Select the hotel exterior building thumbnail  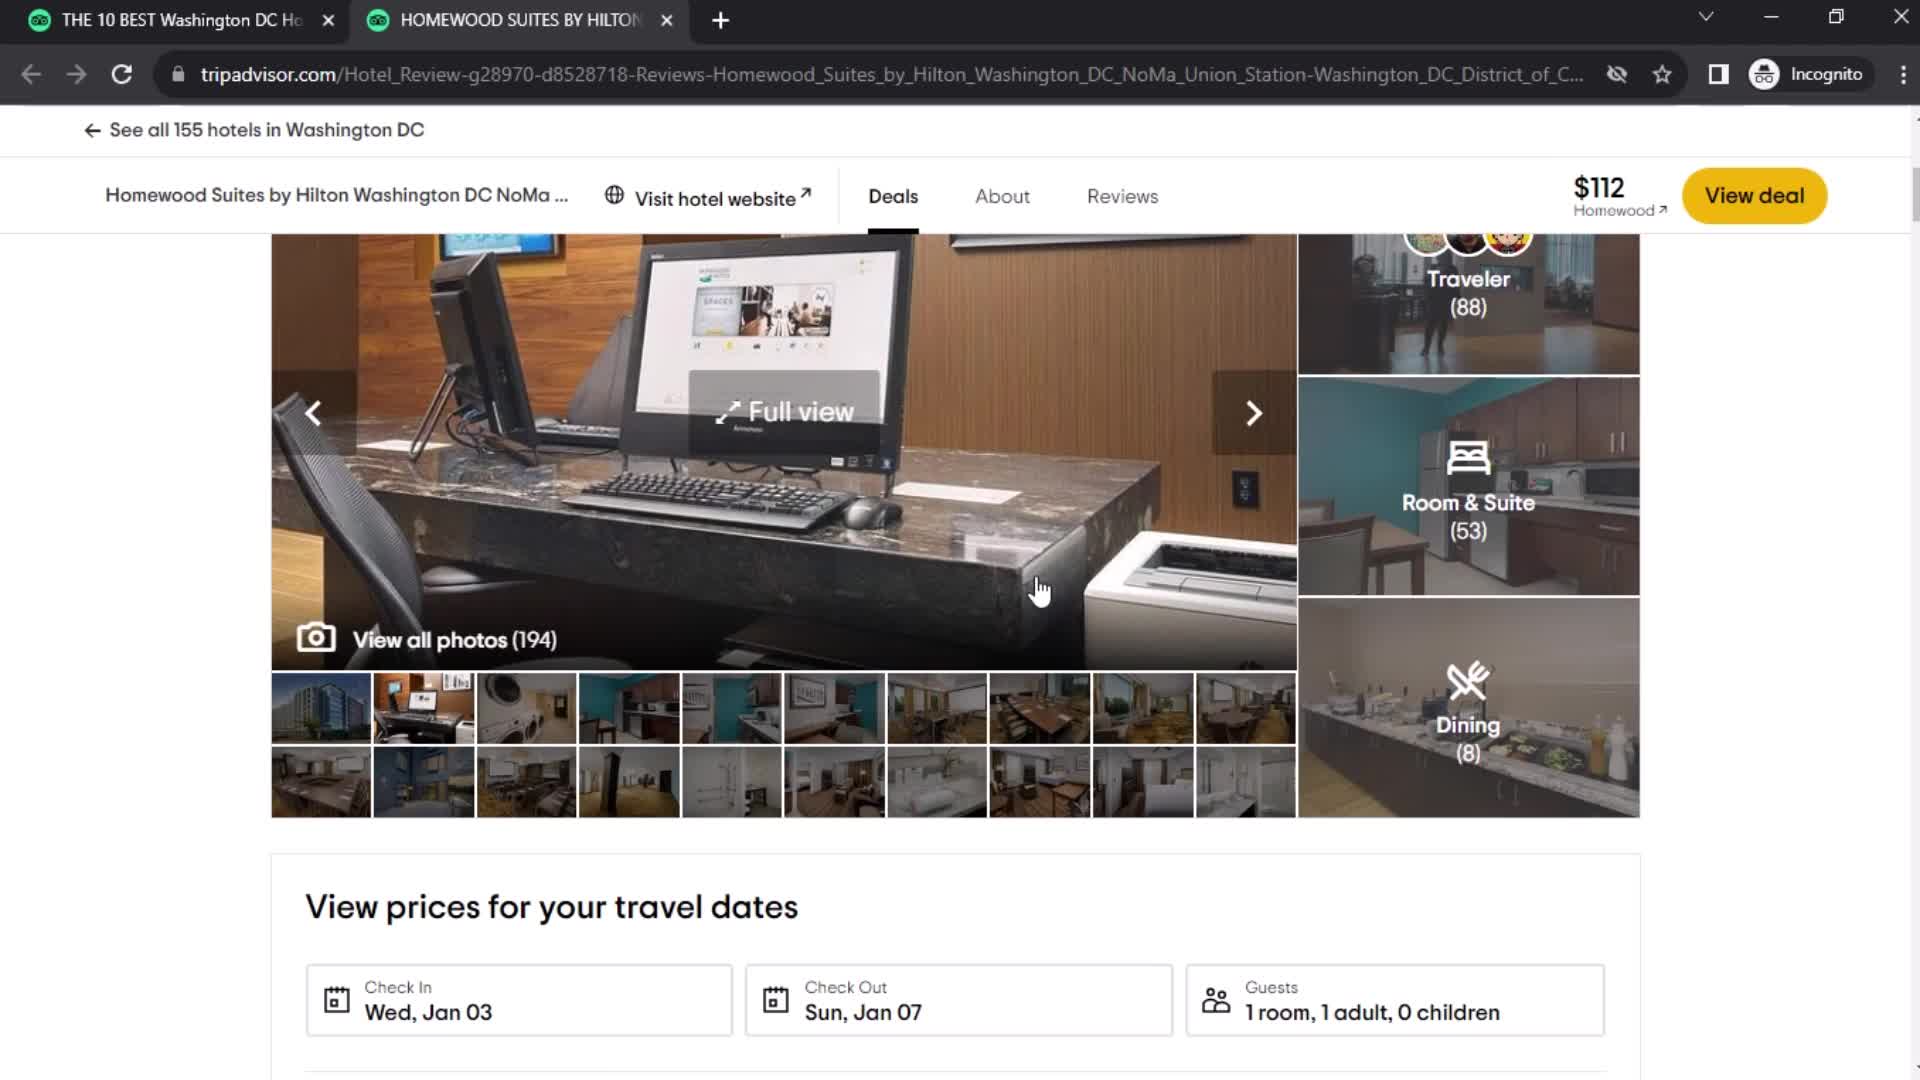321,708
